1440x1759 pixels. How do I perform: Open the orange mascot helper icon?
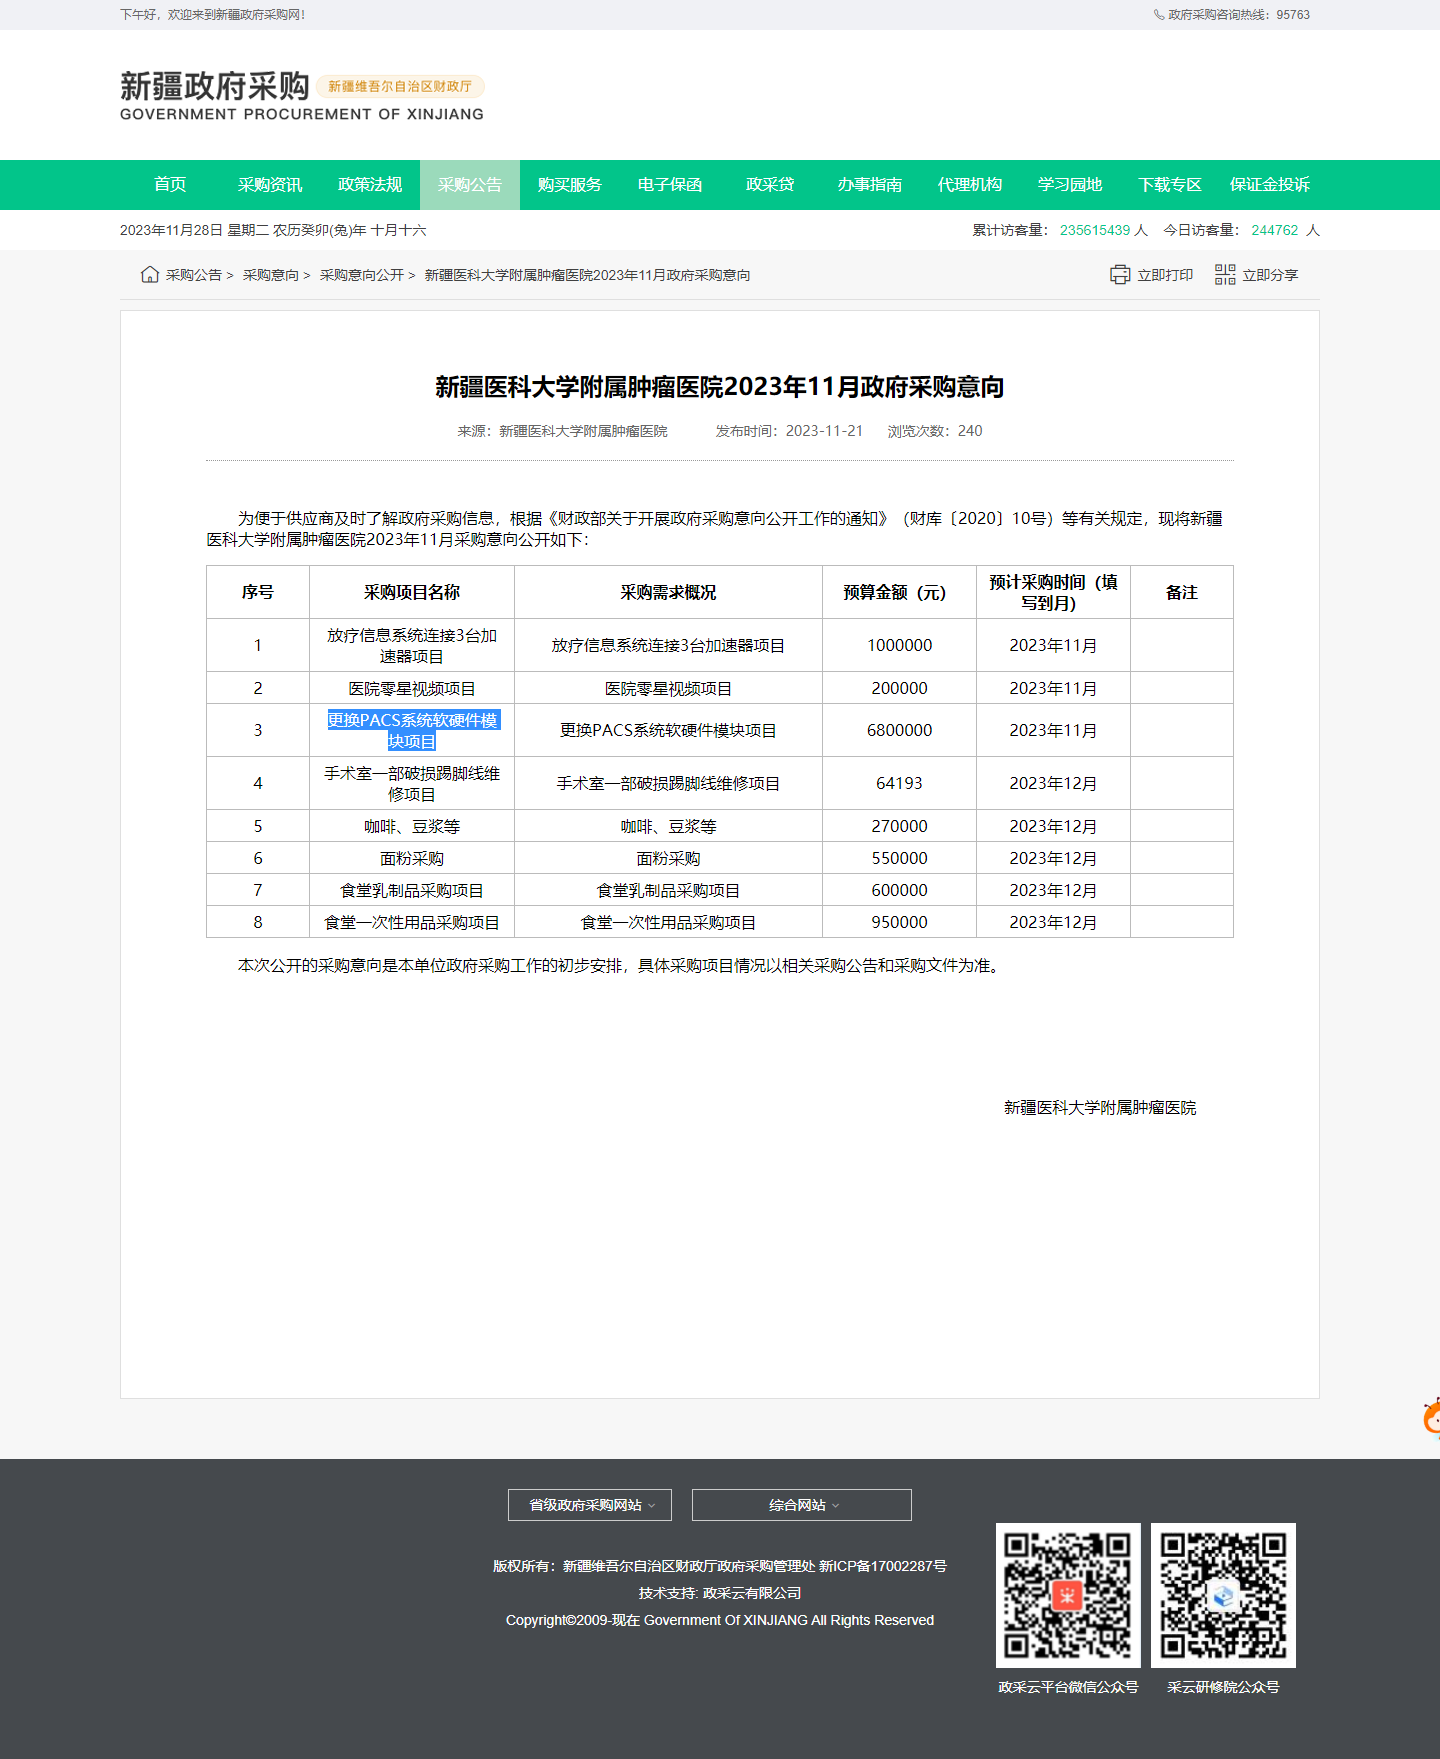coord(1432,1418)
